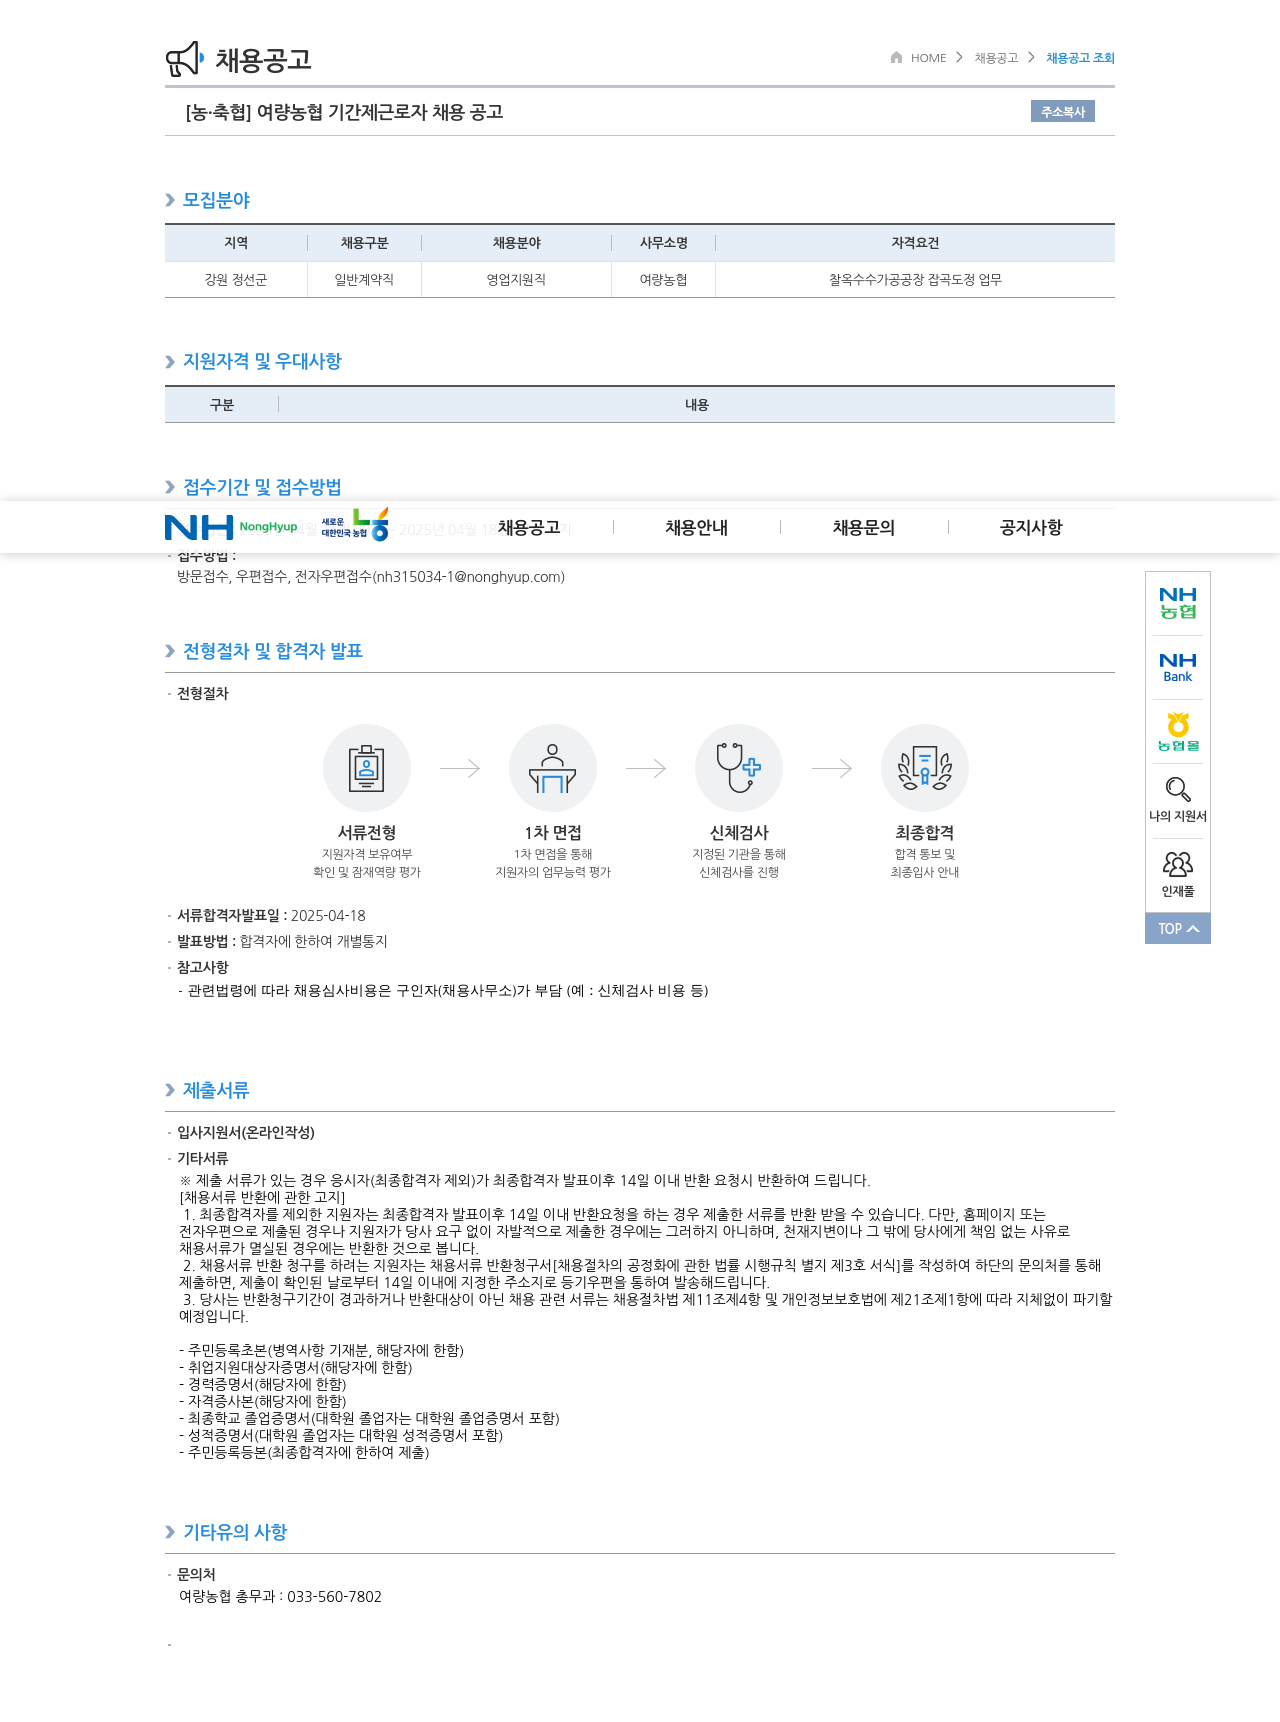
Task: Click the 강원 정선군 table cell
Action: pos(236,280)
